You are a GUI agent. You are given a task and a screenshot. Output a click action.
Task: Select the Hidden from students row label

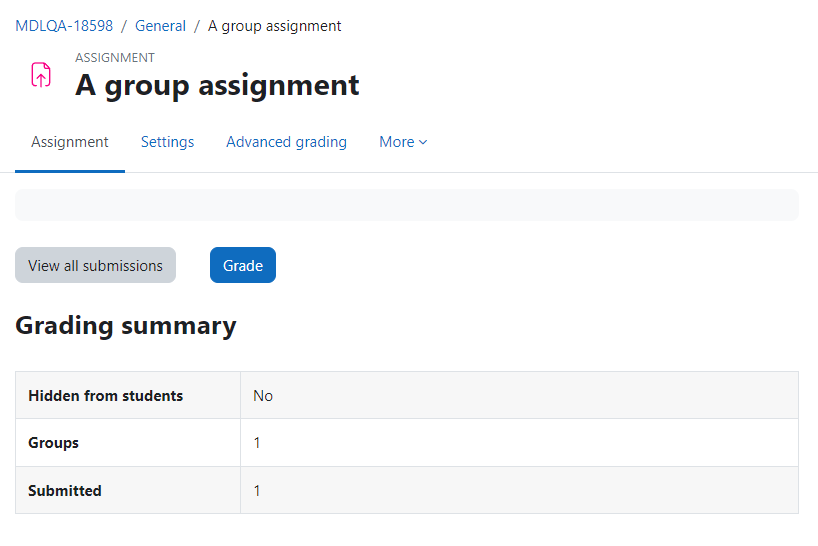[106, 396]
